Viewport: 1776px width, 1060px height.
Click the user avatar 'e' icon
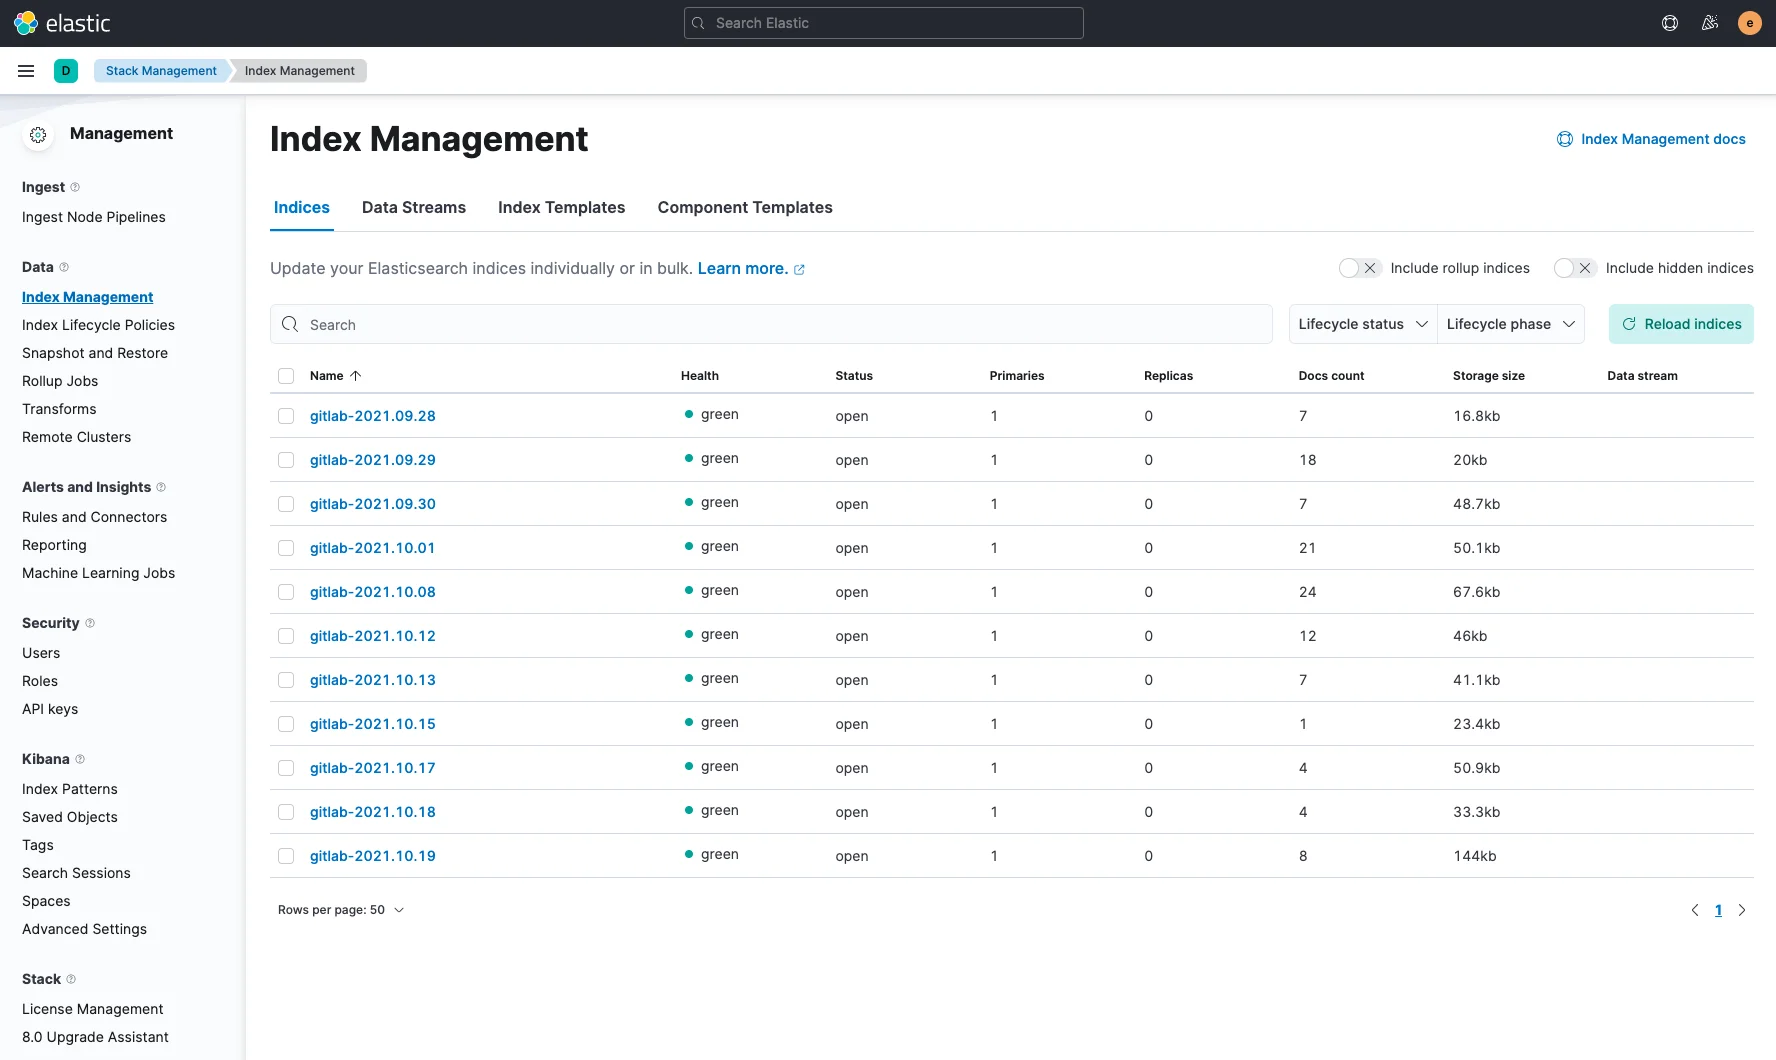(1749, 23)
